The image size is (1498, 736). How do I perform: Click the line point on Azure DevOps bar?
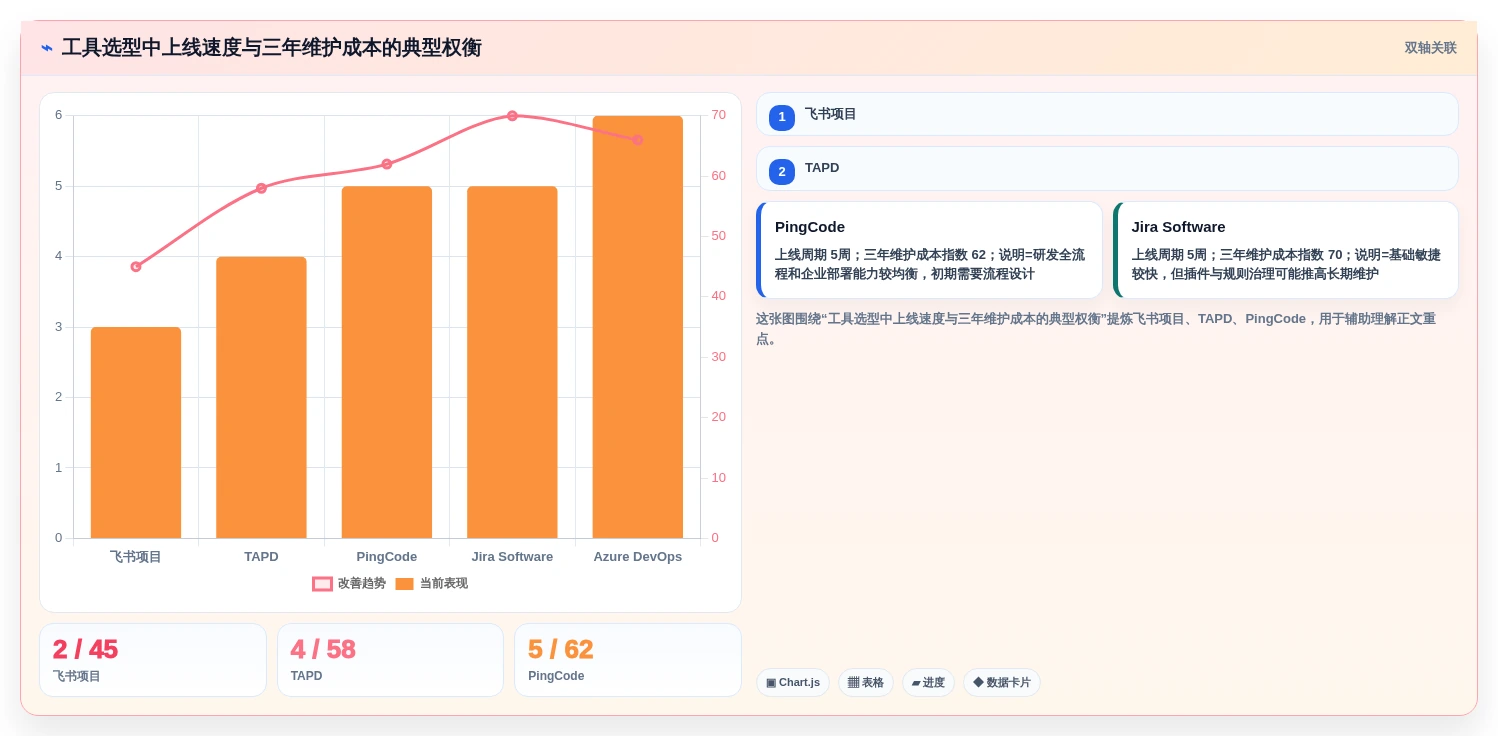click(638, 140)
